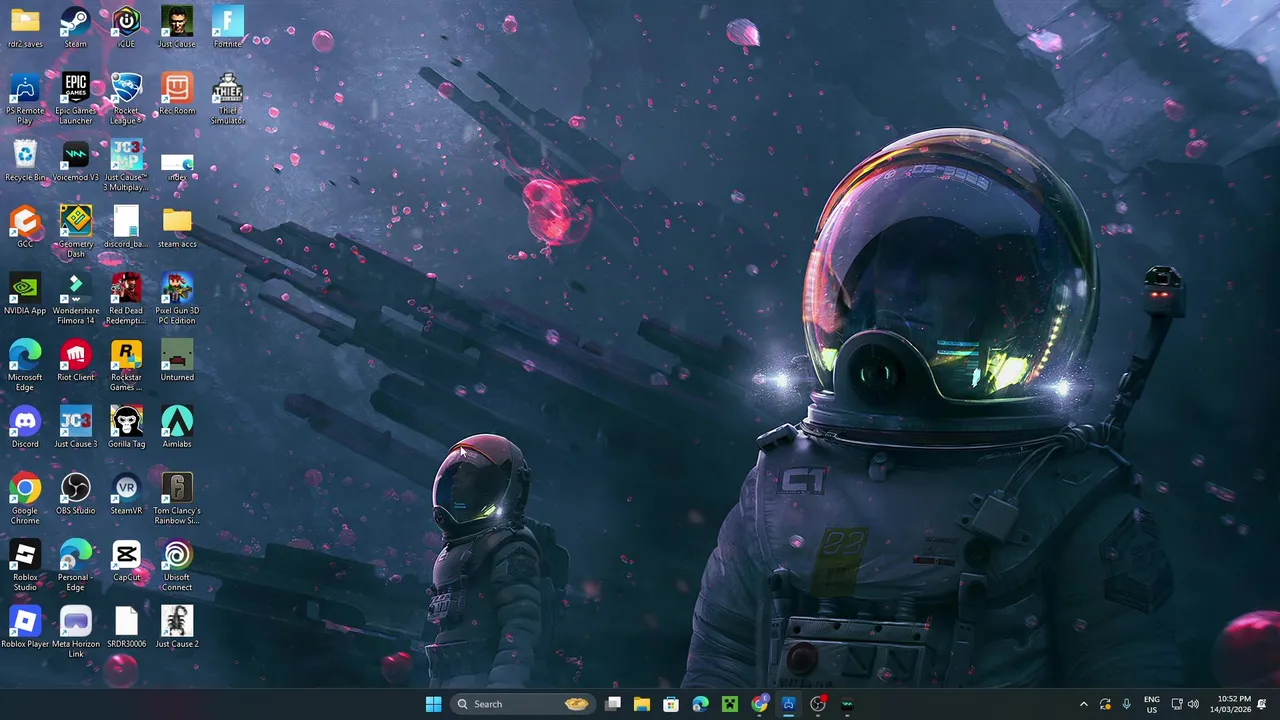Open Minecraft creeper taskbar icon
Image resolution: width=1280 pixels, height=720 pixels.
[x=730, y=704]
